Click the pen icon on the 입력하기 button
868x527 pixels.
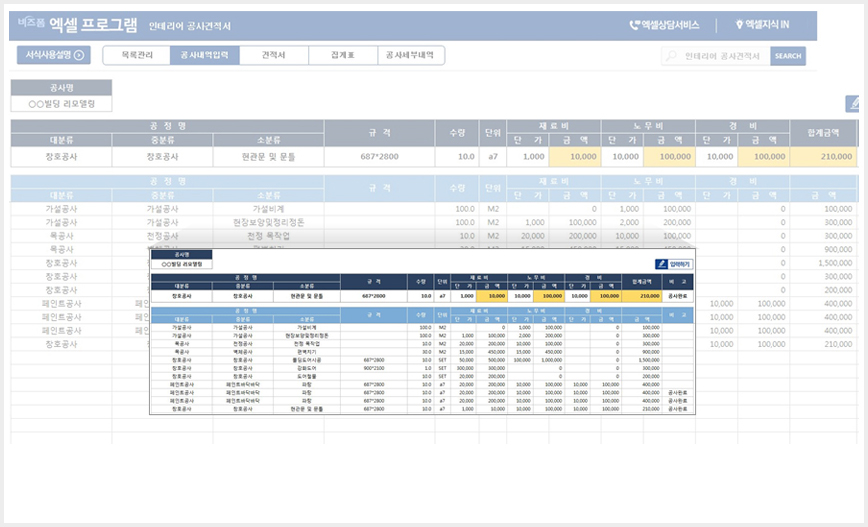(x=661, y=264)
